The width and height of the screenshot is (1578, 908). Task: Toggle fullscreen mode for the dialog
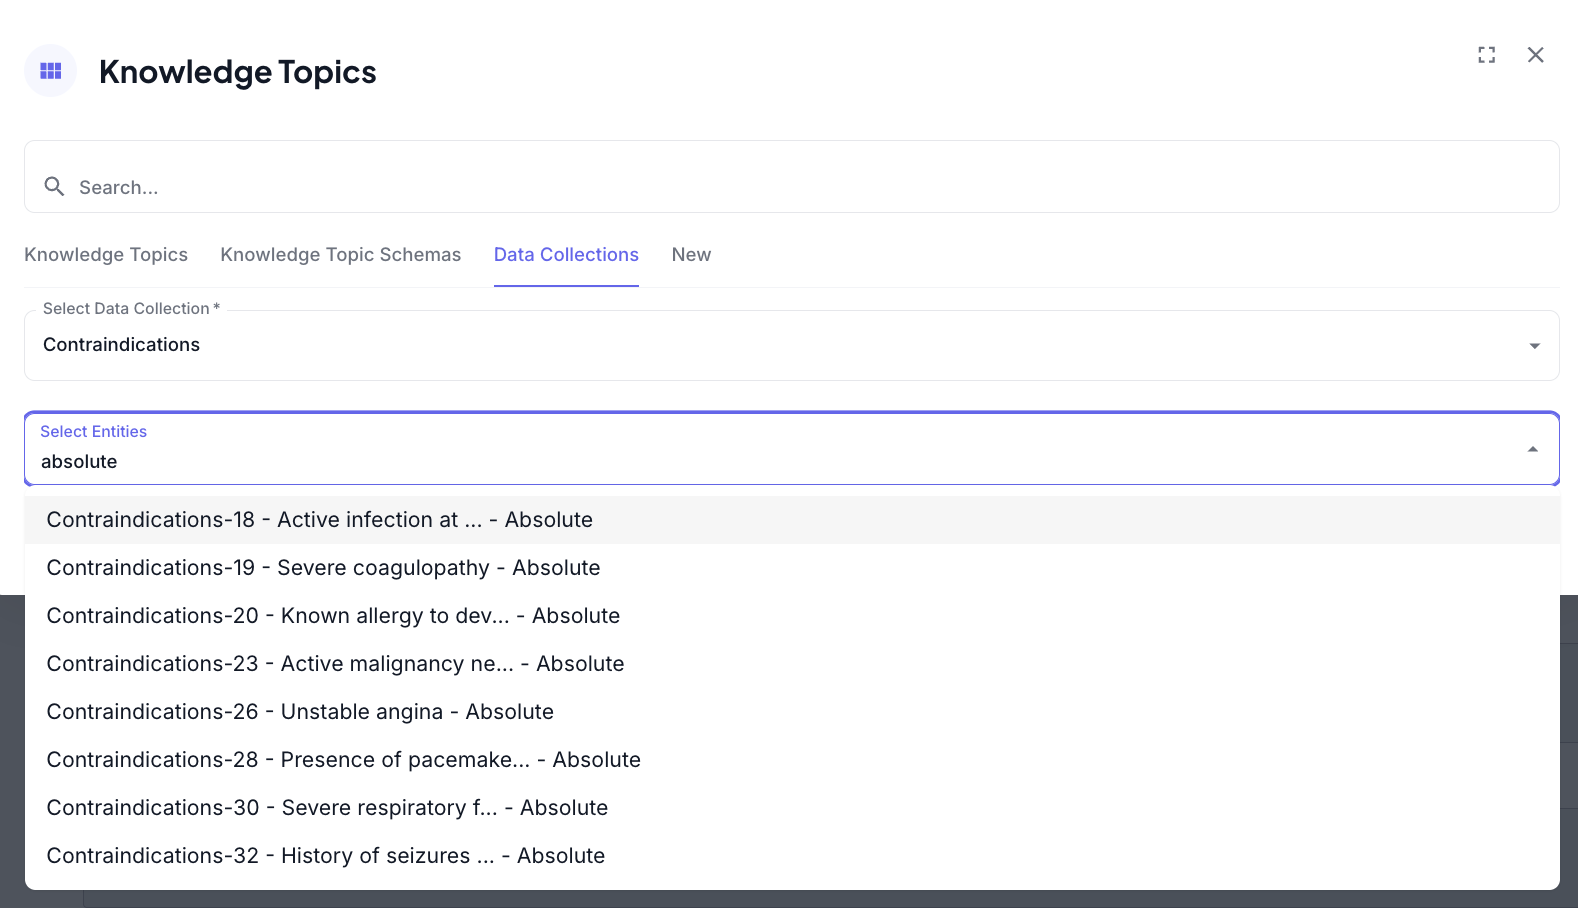click(x=1486, y=55)
